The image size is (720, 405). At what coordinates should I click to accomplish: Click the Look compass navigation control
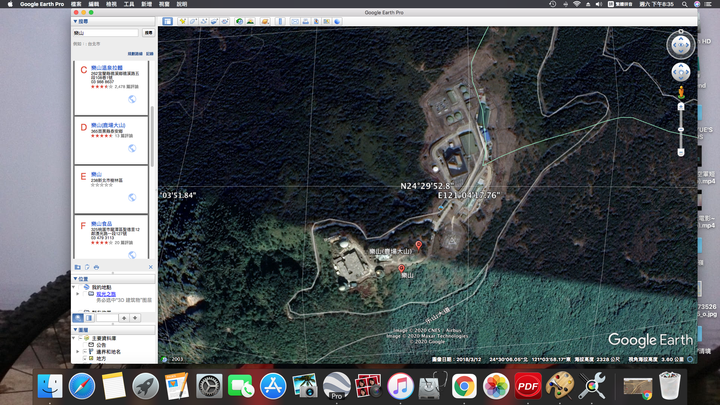click(x=680, y=44)
